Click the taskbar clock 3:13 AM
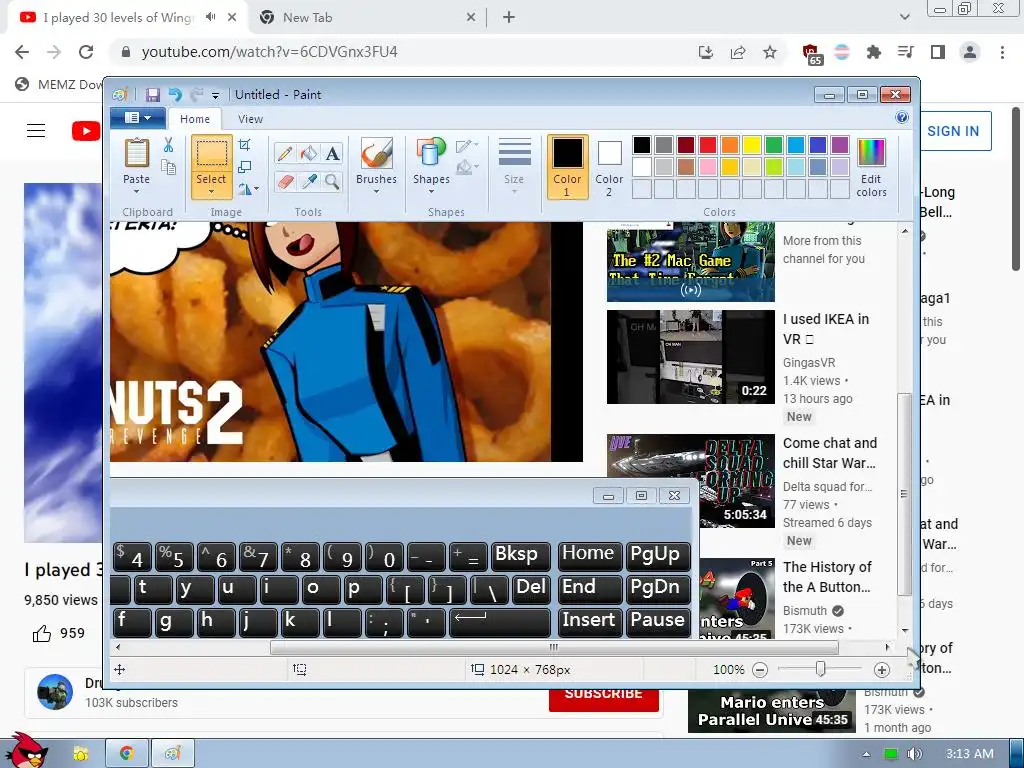 pyautogui.click(x=969, y=754)
